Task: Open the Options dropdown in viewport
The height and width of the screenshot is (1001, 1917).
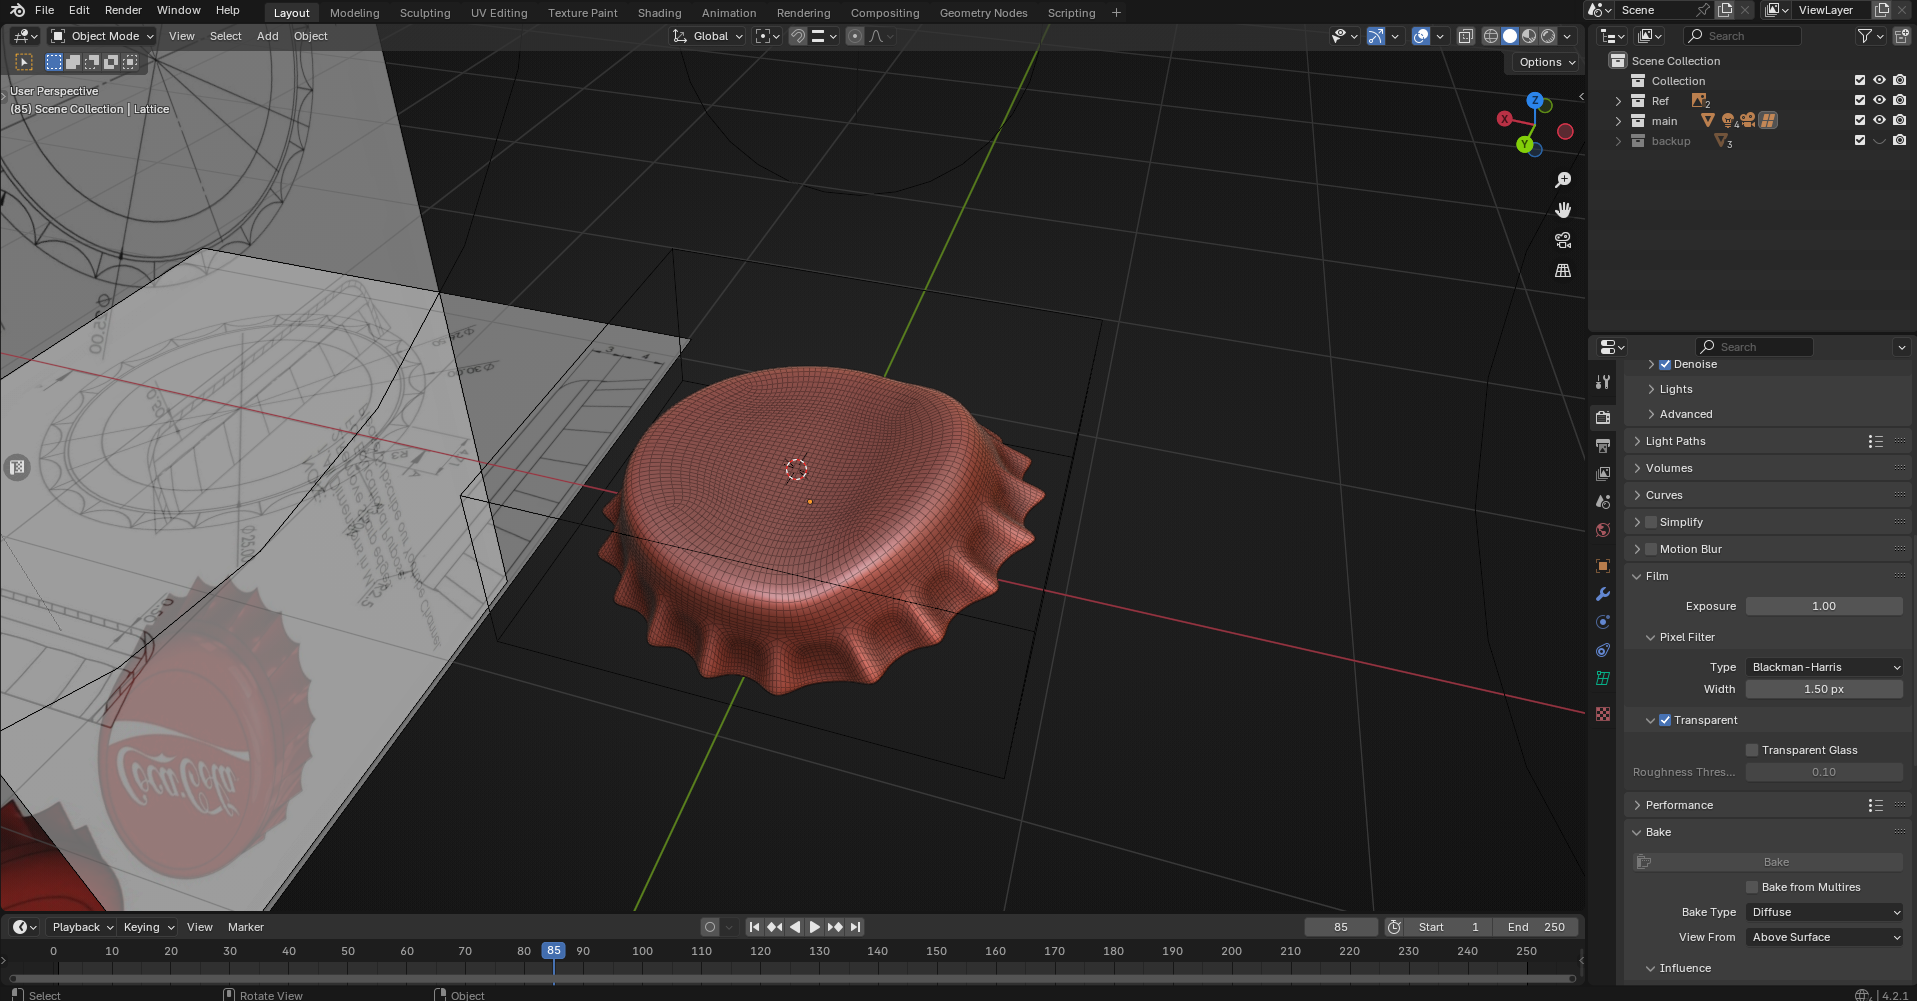Action: (x=1546, y=62)
